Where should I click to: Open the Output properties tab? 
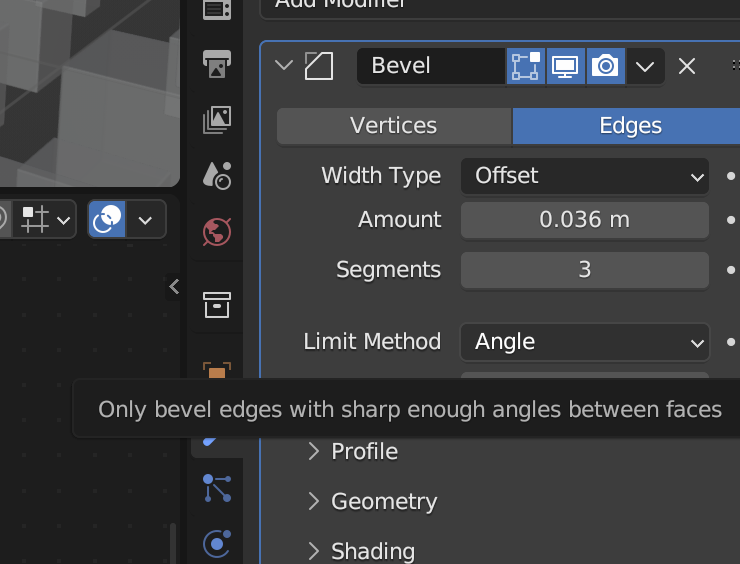click(217, 65)
